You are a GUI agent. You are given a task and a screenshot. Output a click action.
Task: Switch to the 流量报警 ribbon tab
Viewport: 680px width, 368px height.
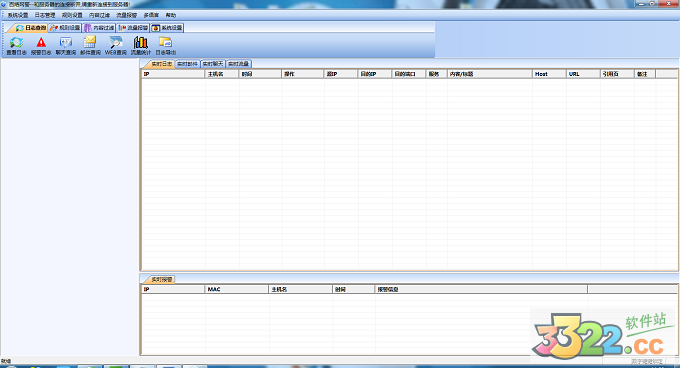coord(133,28)
